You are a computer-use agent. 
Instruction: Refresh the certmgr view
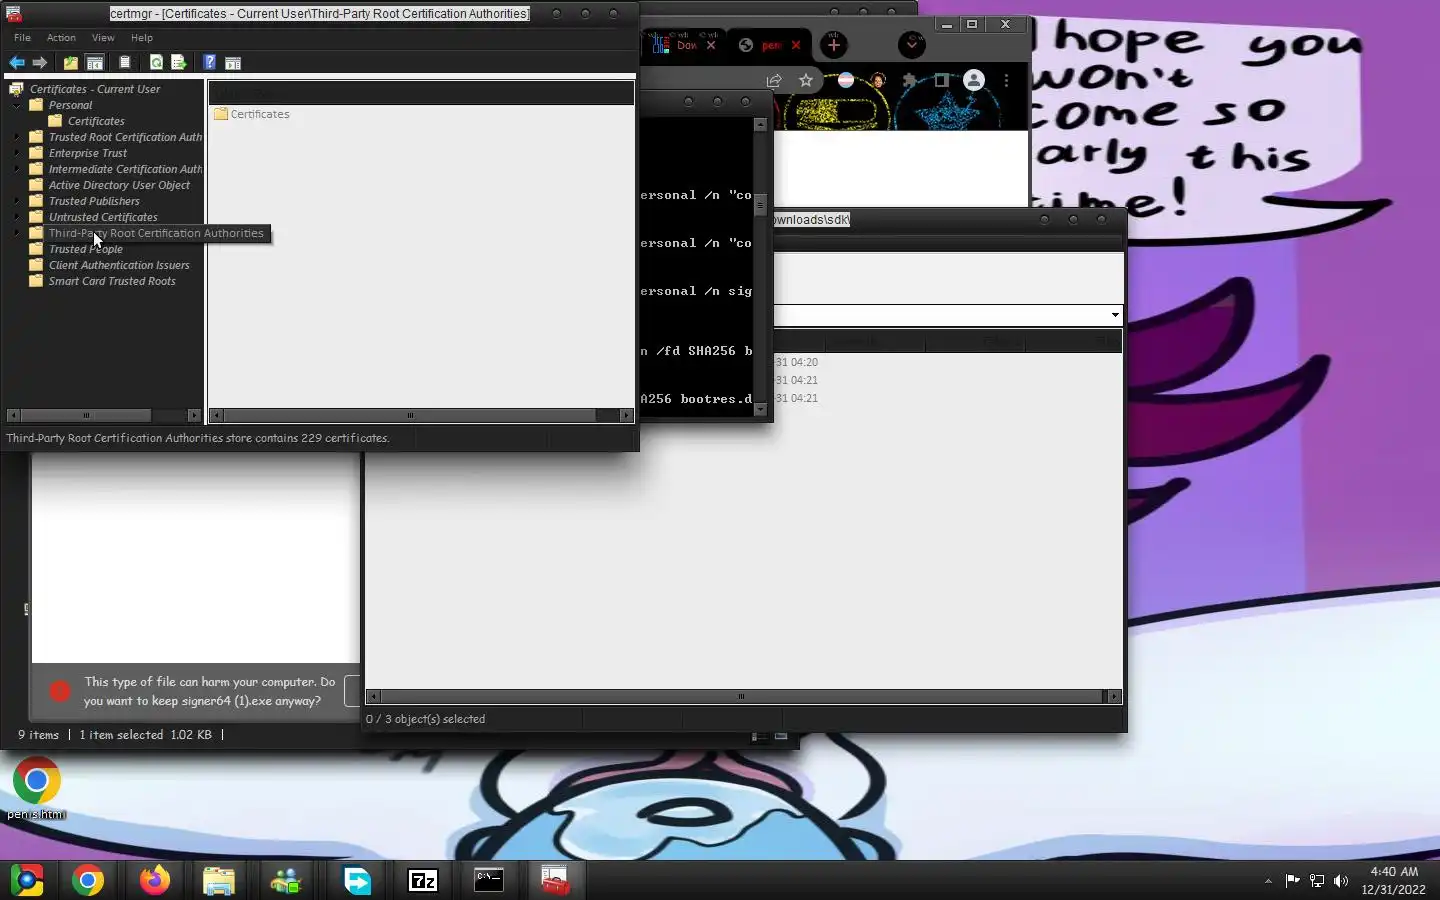click(x=156, y=62)
